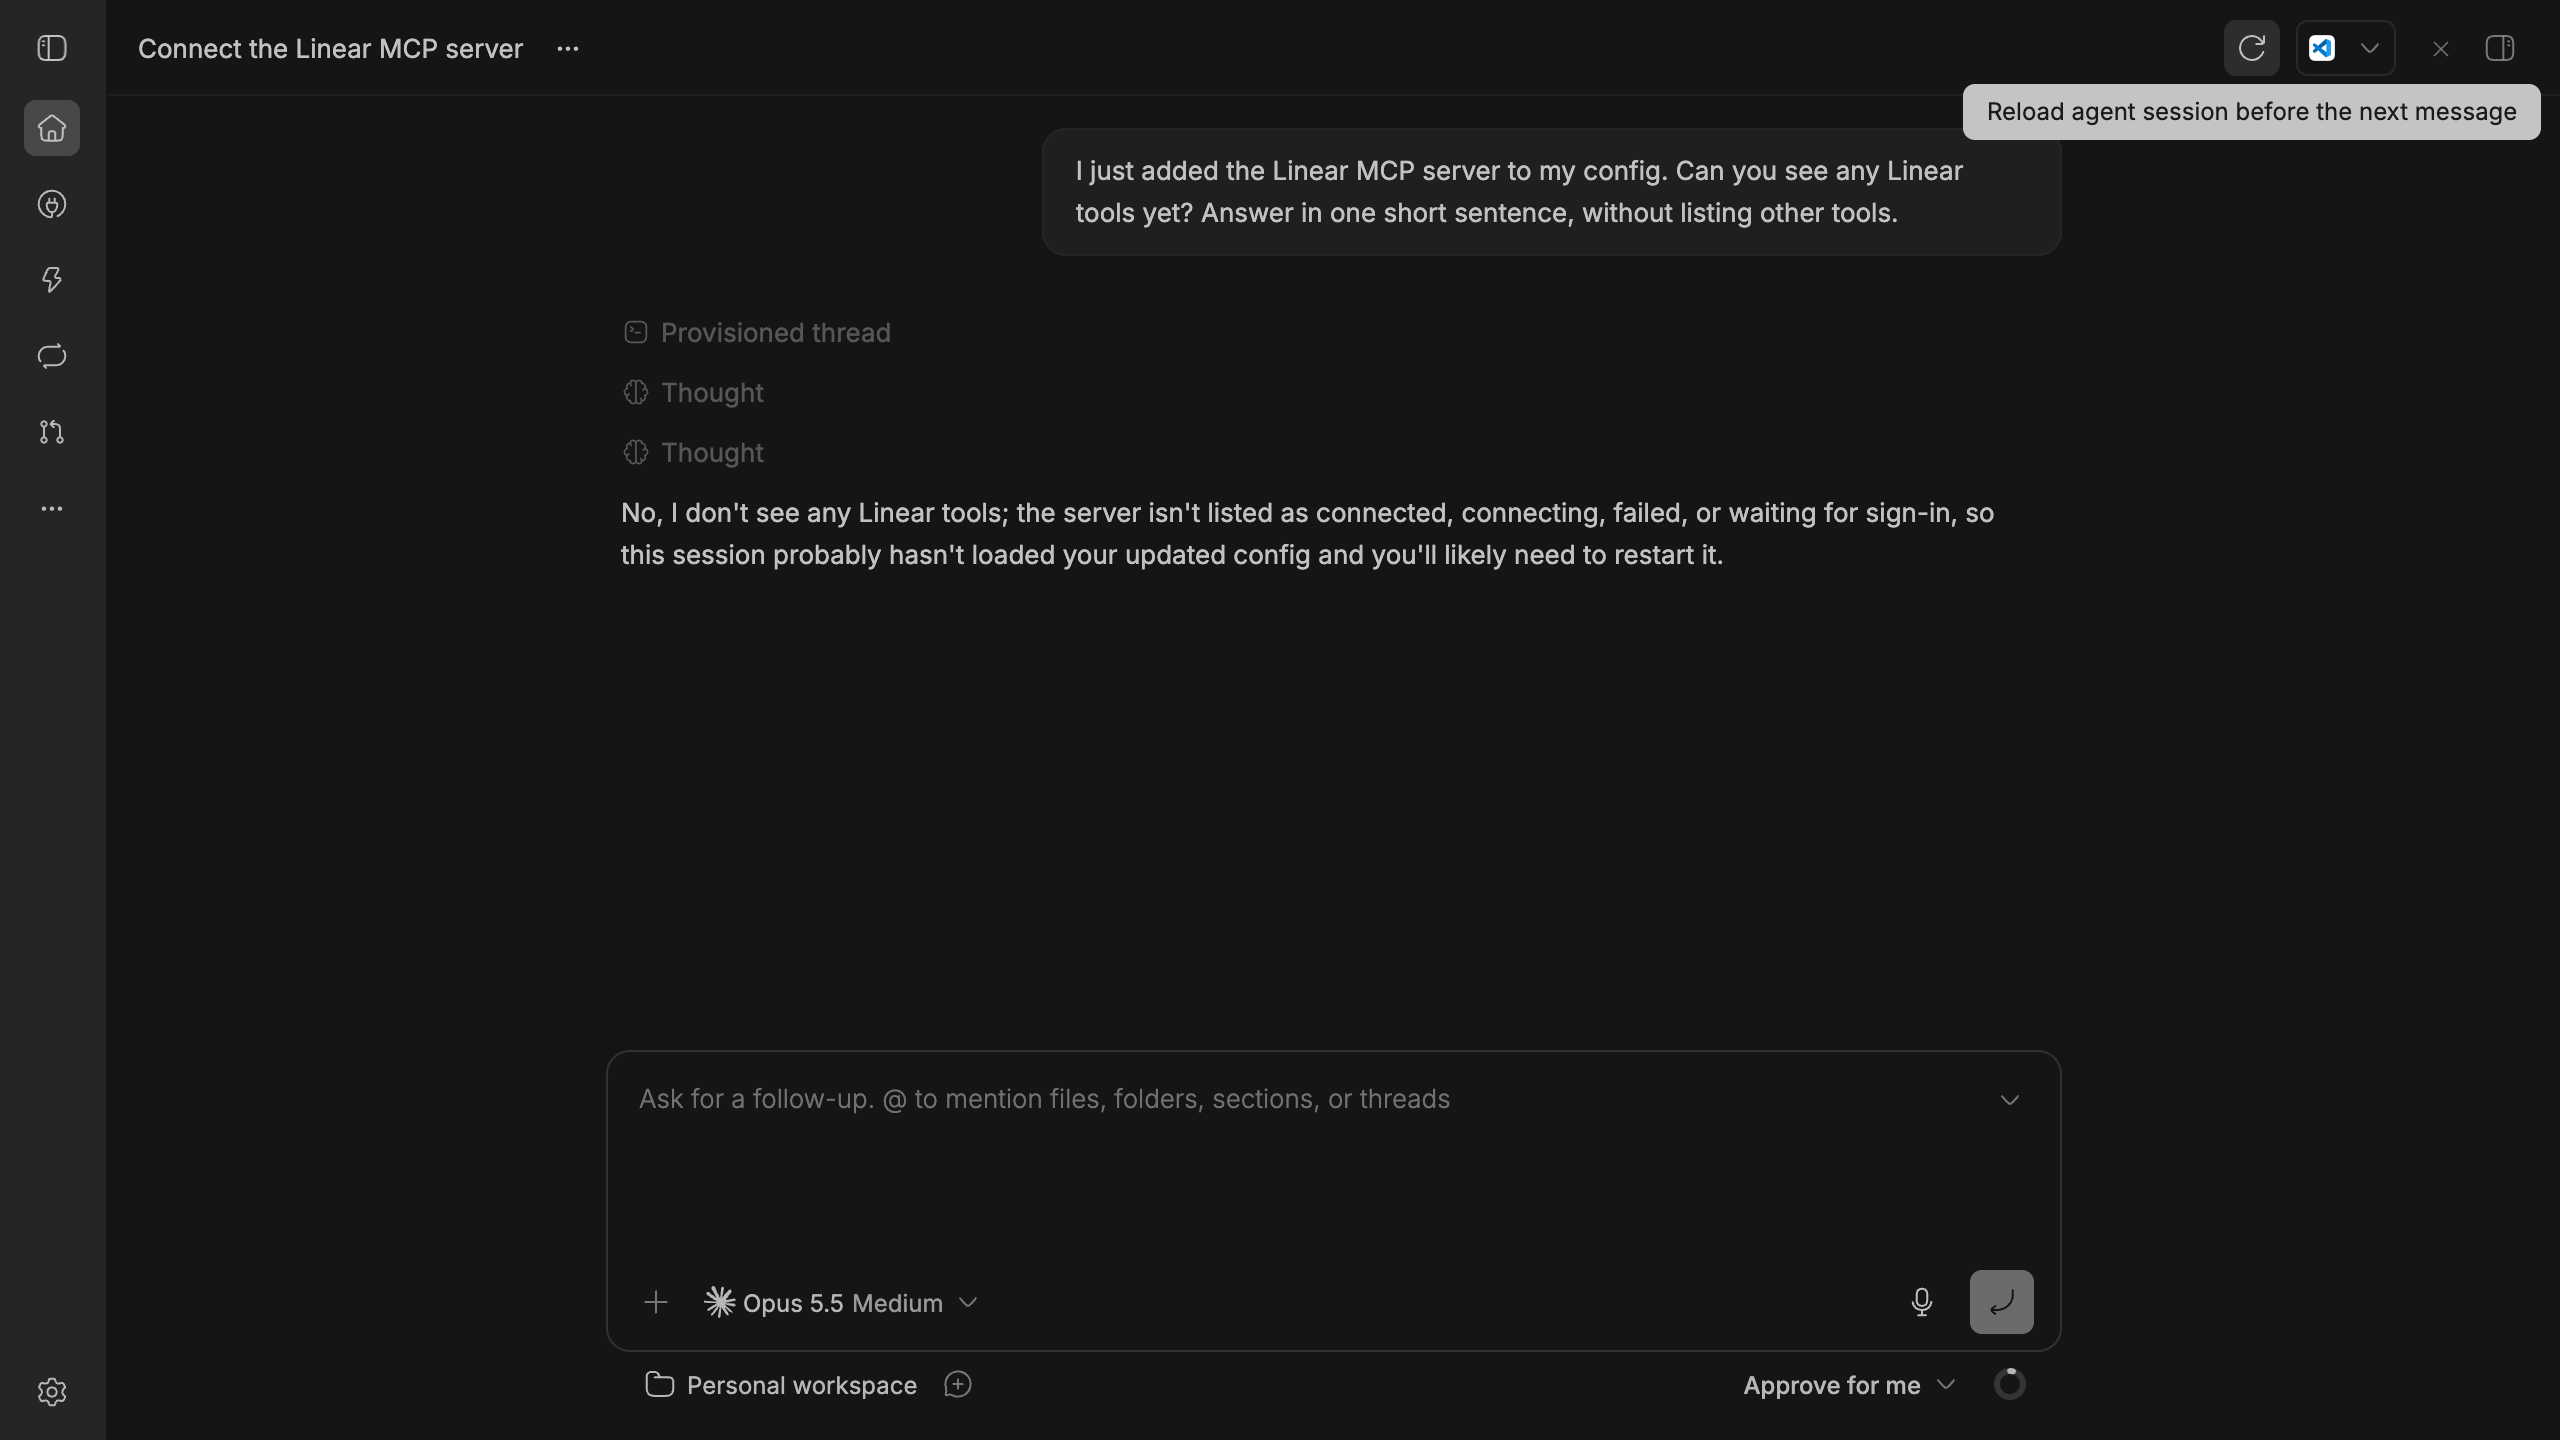Select the user message about Linear MCP server
Image resolution: width=2560 pixels, height=1440 pixels.
(1551, 192)
